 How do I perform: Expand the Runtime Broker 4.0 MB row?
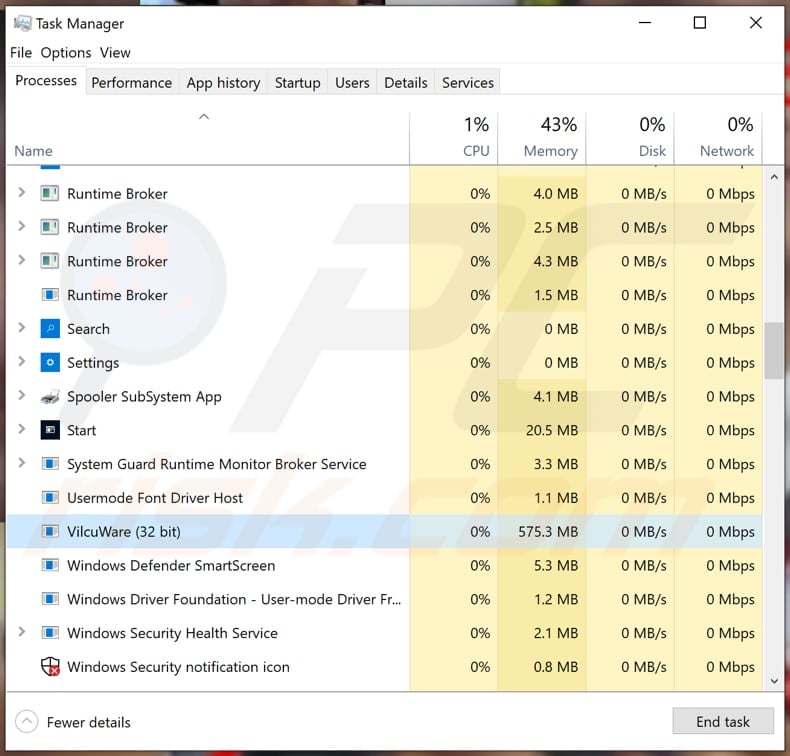coord(21,192)
